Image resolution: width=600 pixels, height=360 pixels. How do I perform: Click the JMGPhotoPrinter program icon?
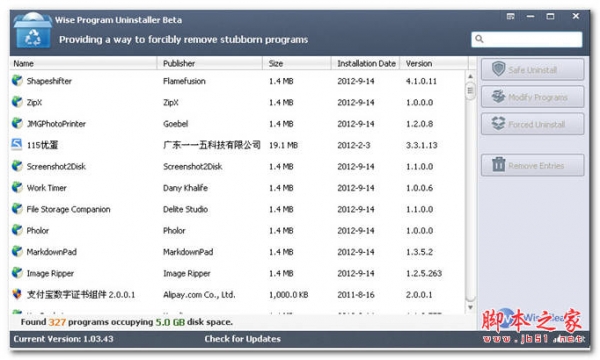pyautogui.click(x=17, y=123)
